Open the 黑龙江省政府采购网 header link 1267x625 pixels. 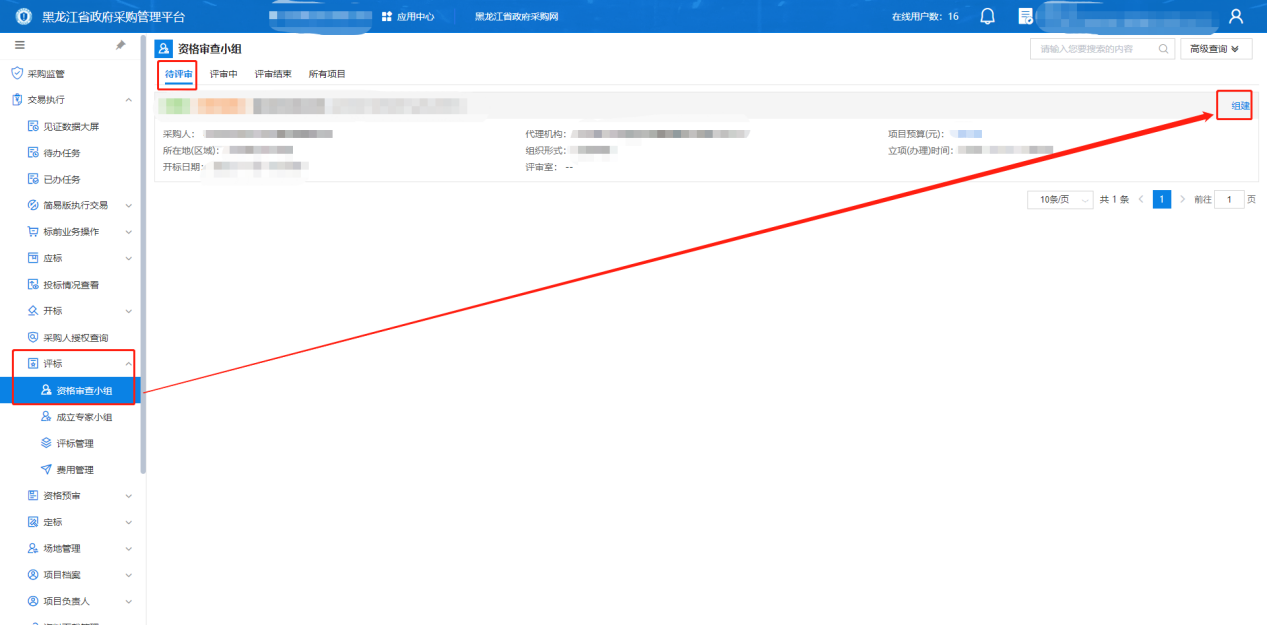click(x=516, y=16)
